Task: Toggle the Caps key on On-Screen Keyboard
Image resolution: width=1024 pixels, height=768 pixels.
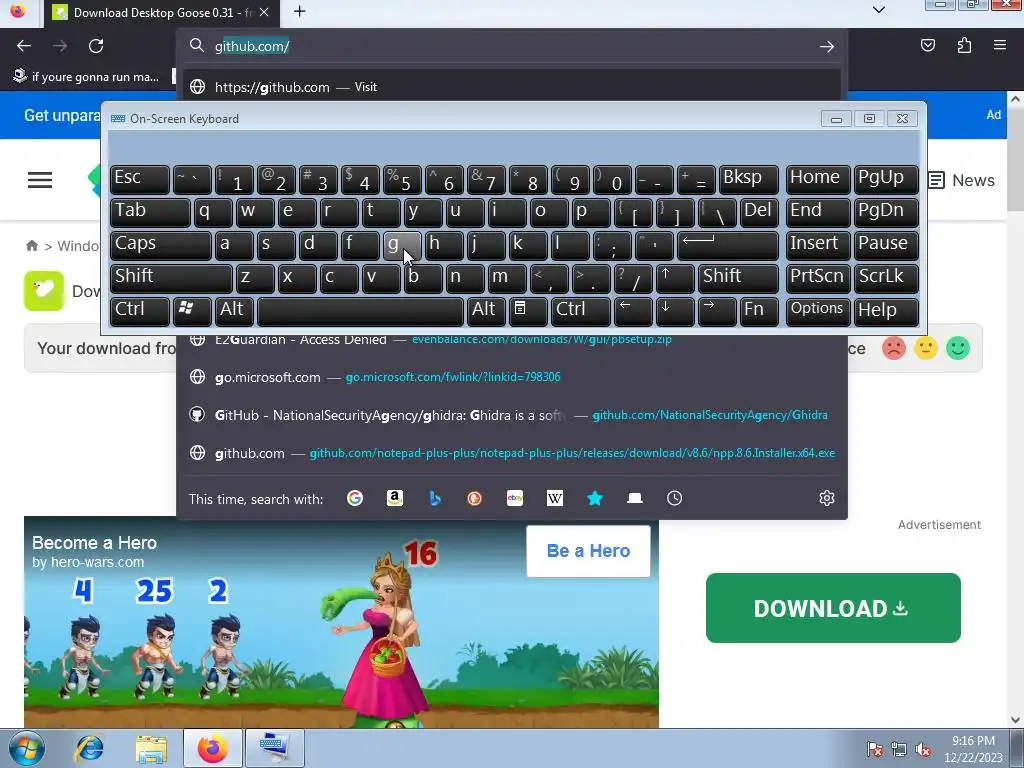Action: [160, 246]
